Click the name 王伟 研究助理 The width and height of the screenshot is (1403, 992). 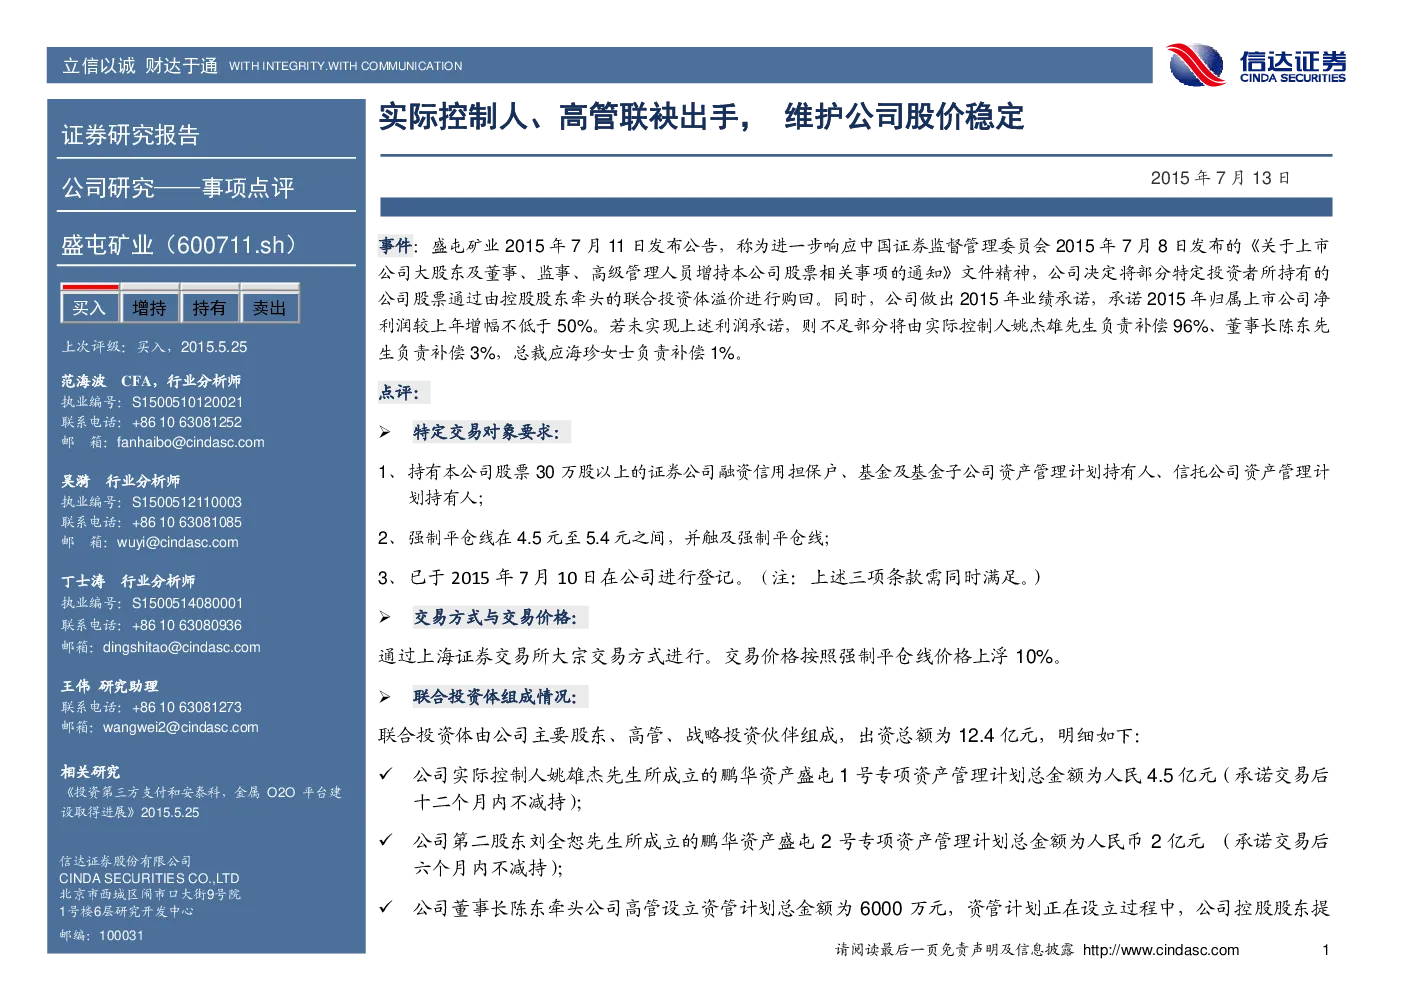(x=110, y=686)
